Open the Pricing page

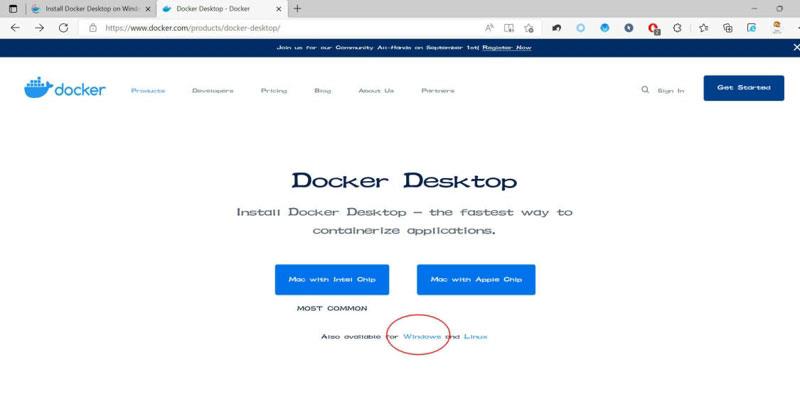pyautogui.click(x=274, y=91)
